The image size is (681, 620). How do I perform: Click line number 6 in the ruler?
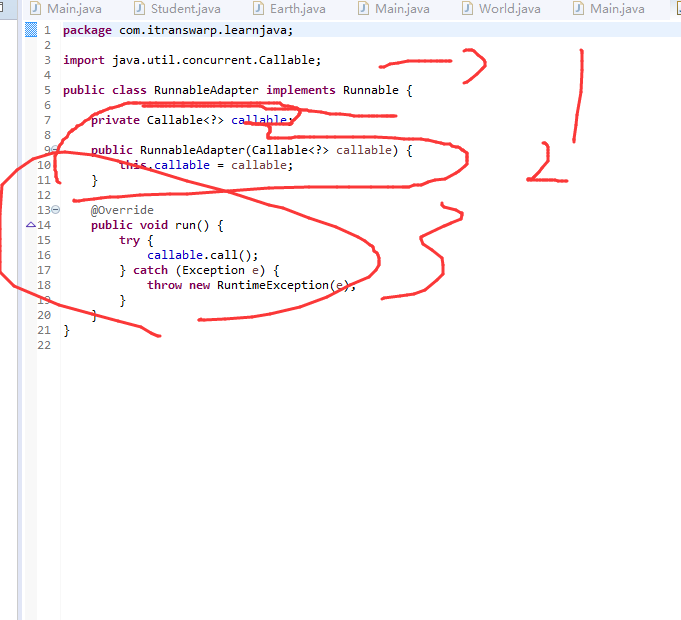pyautogui.click(x=47, y=105)
